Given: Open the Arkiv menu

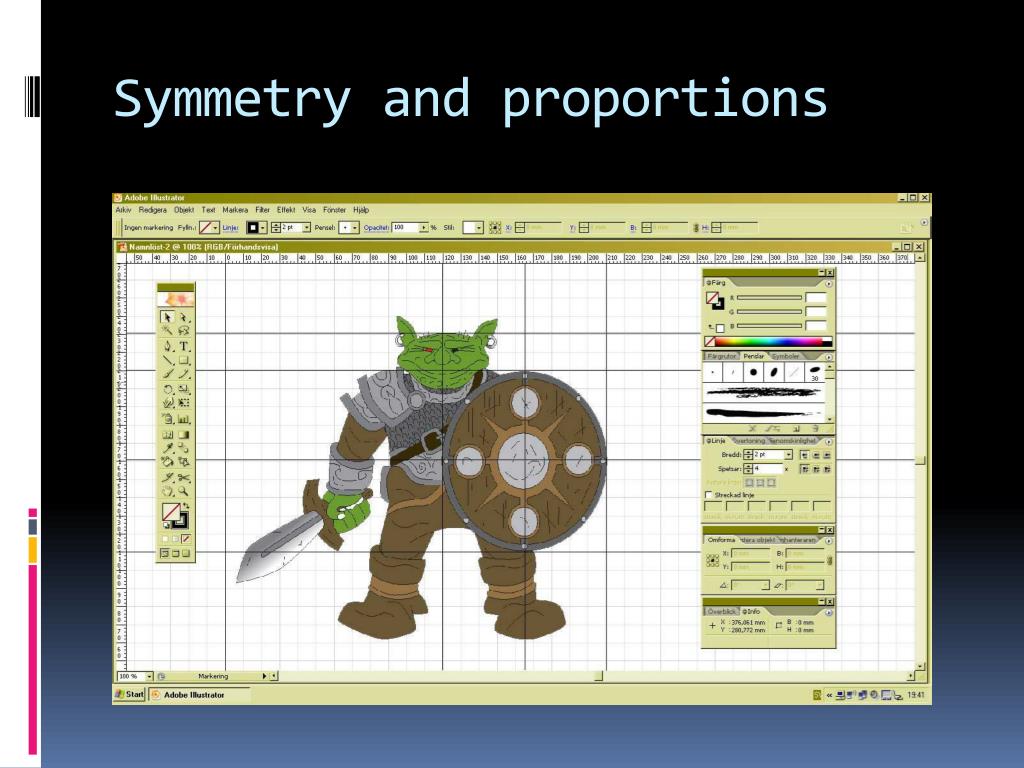Looking at the screenshot, I should click(x=123, y=210).
